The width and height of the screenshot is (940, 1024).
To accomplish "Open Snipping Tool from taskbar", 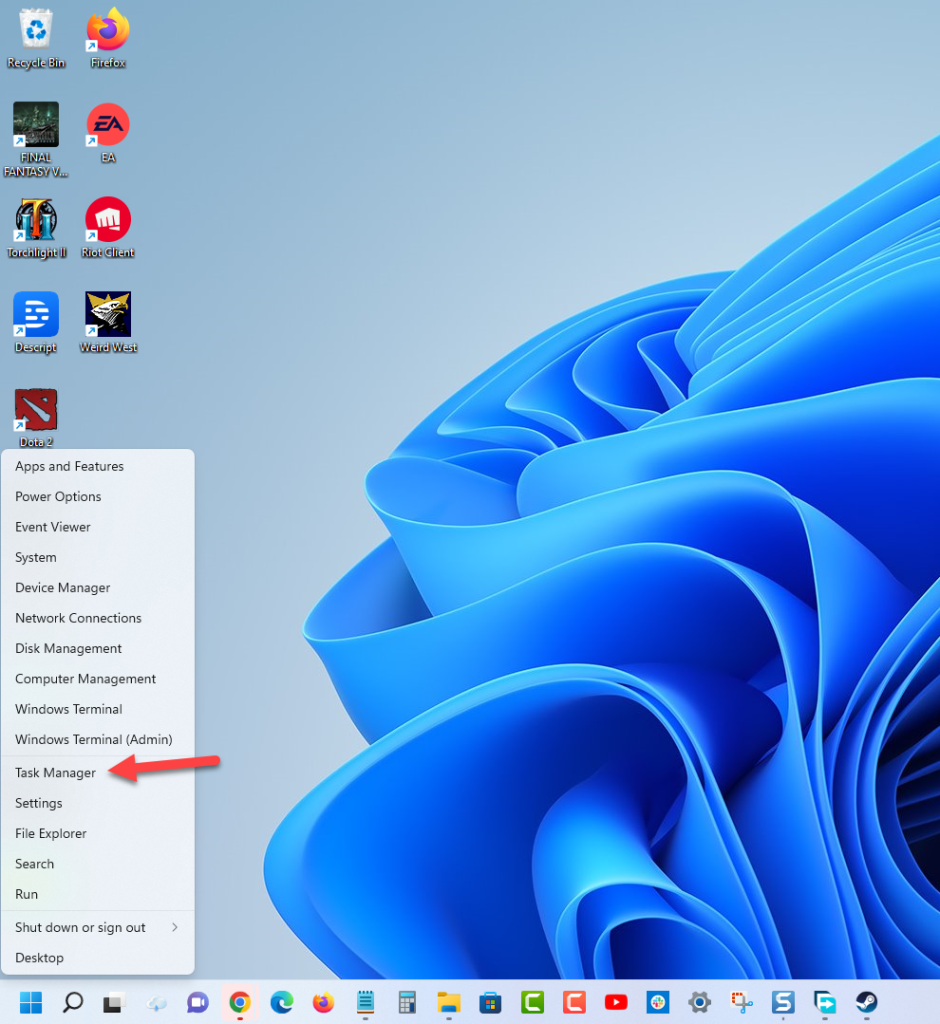I will [x=741, y=1002].
